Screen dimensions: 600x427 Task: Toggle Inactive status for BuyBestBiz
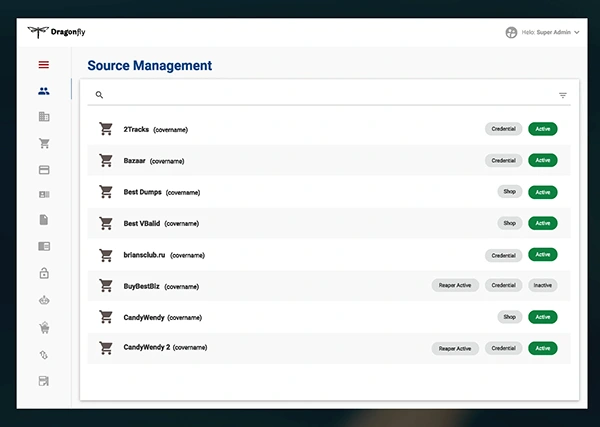[x=543, y=285]
